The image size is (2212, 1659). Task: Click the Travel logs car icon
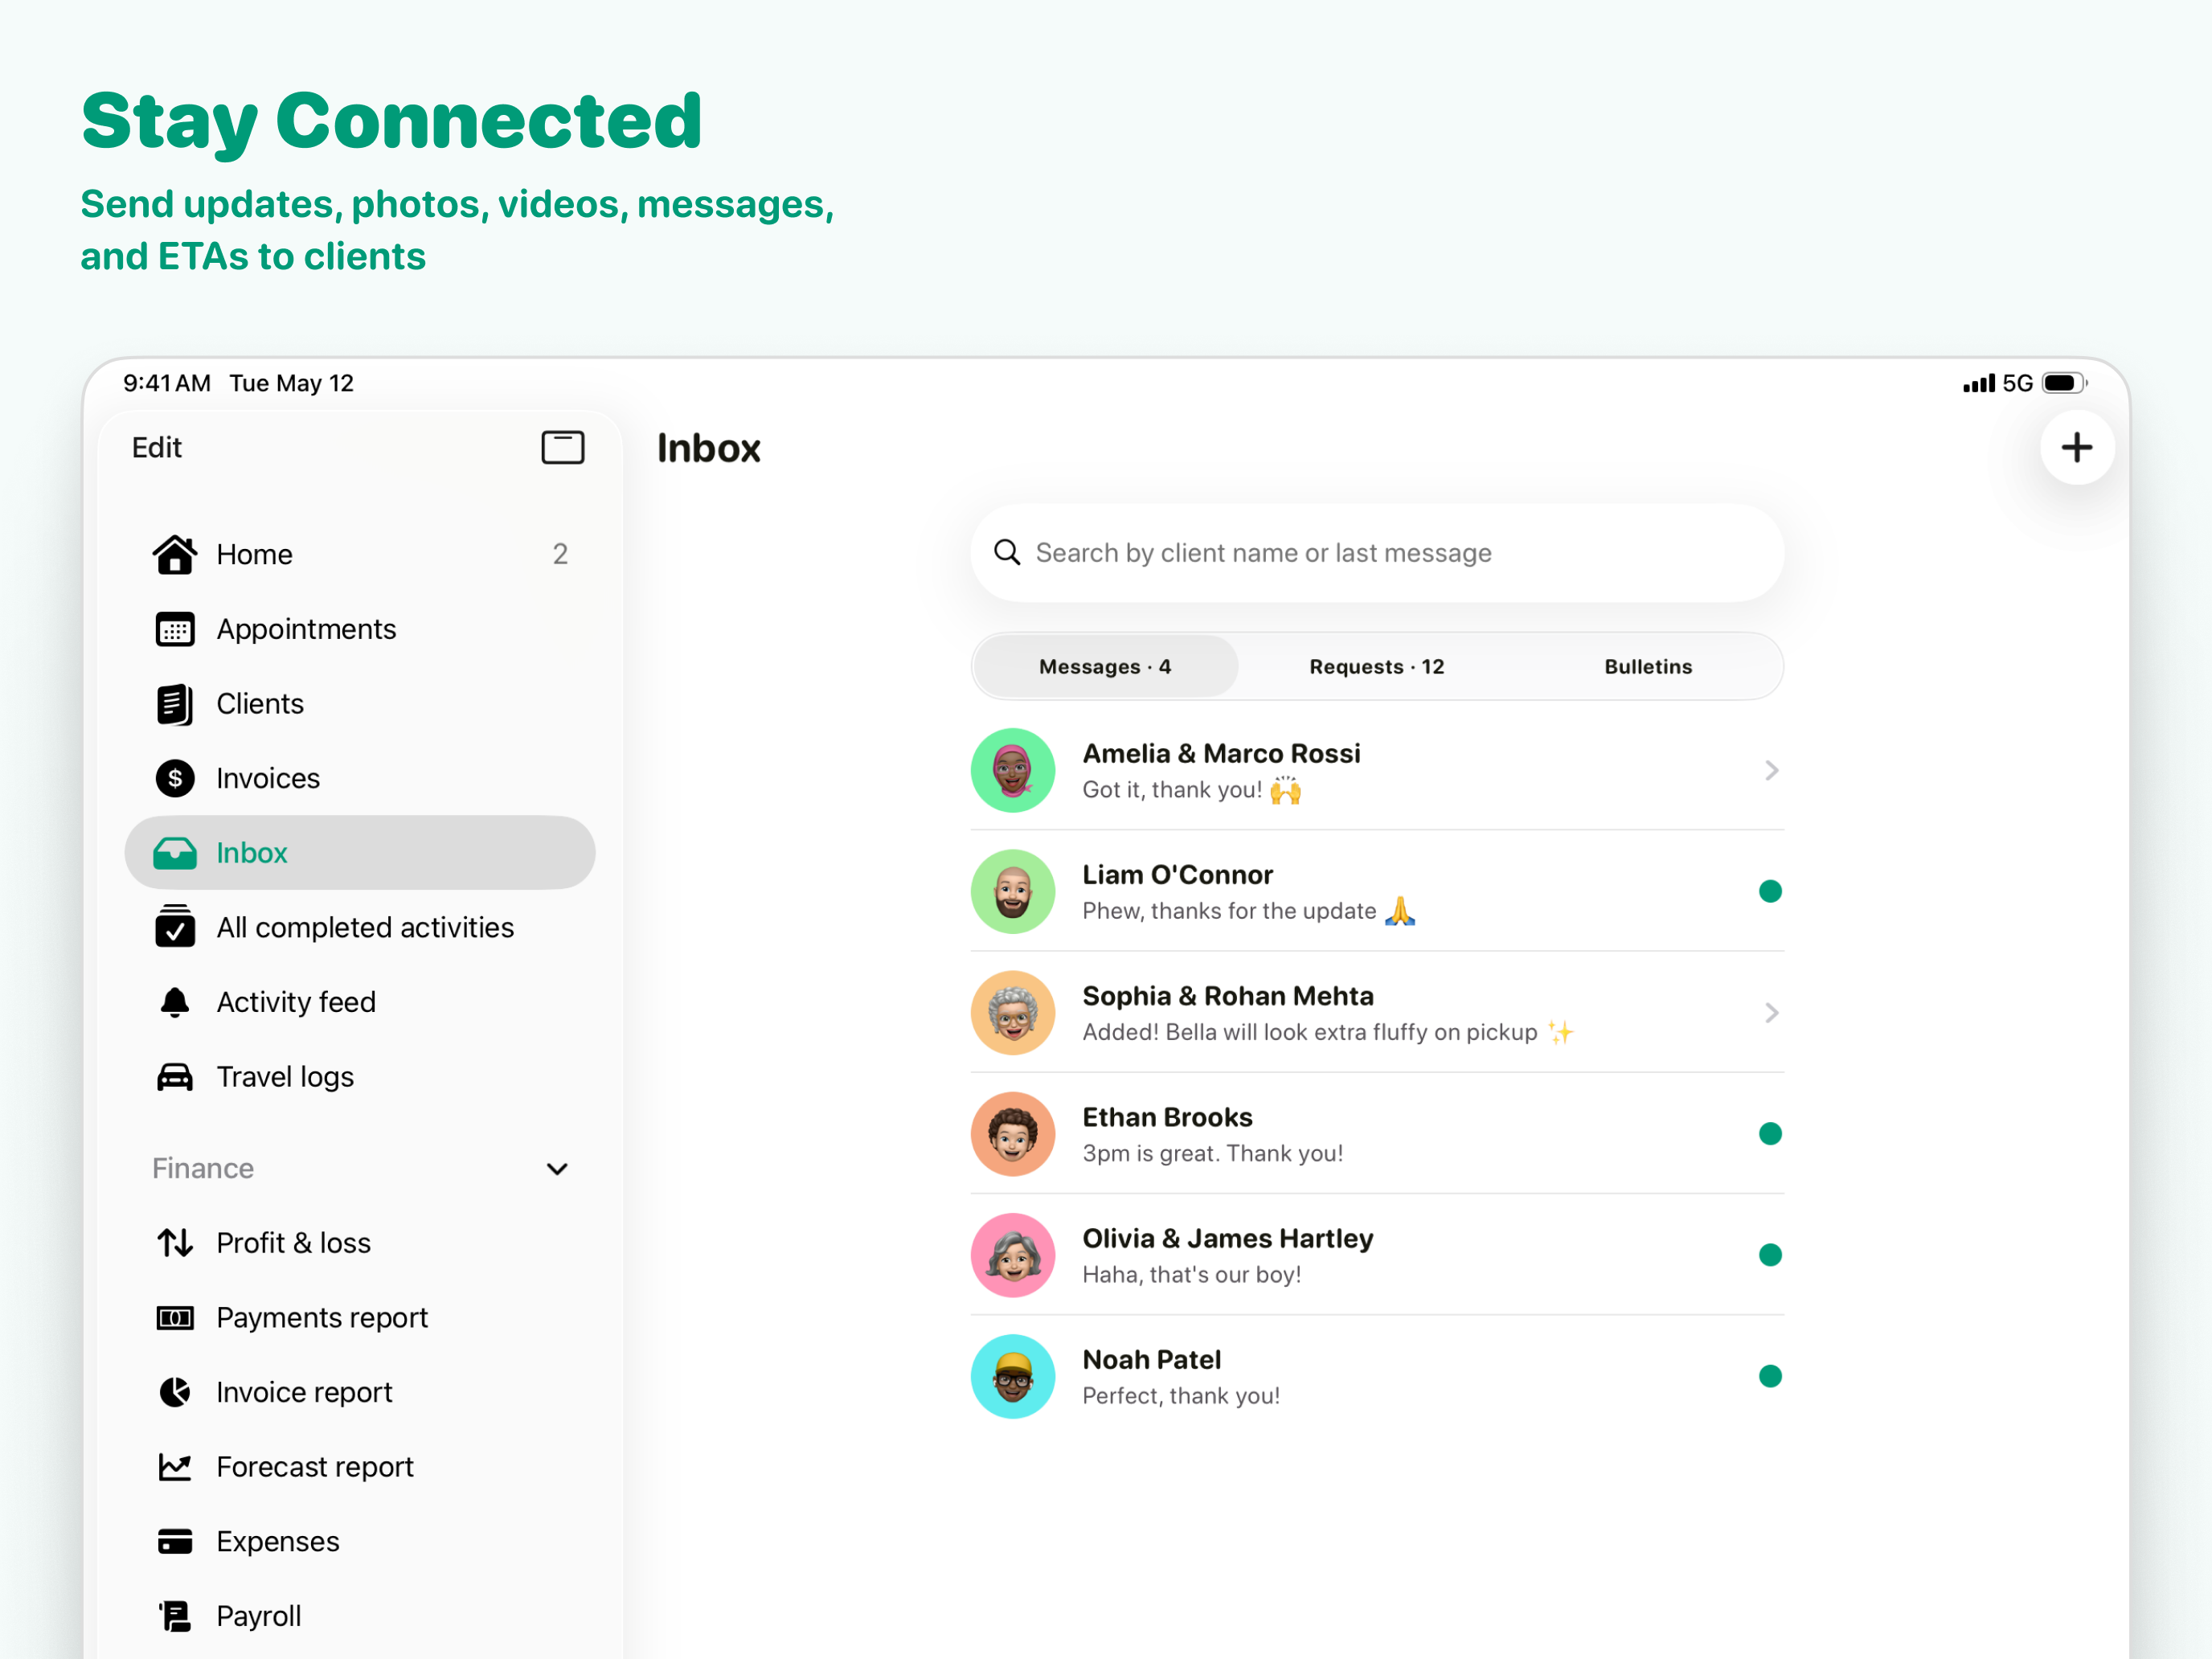(x=175, y=1077)
